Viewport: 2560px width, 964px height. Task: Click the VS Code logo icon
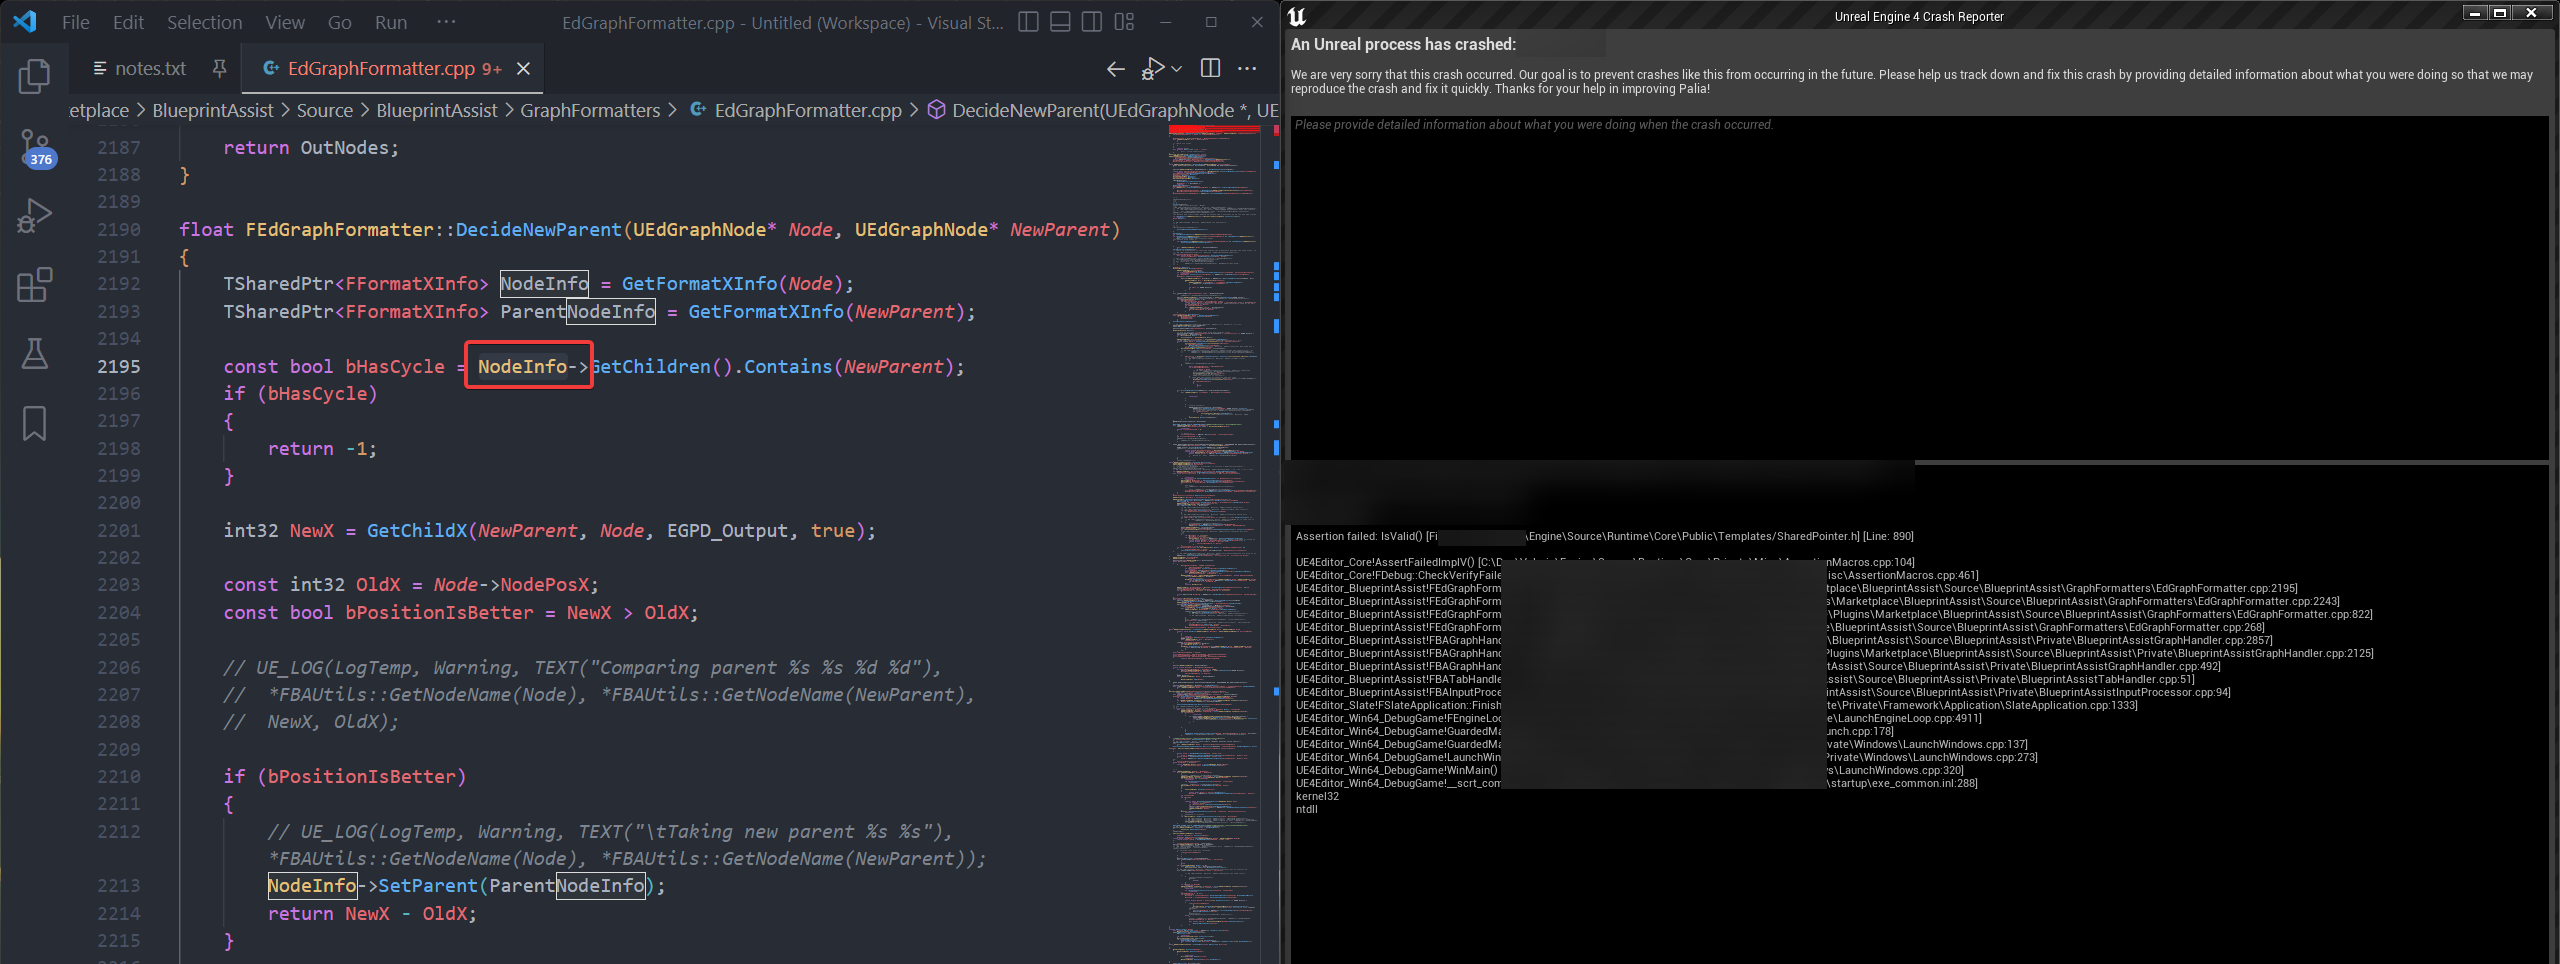point(25,21)
